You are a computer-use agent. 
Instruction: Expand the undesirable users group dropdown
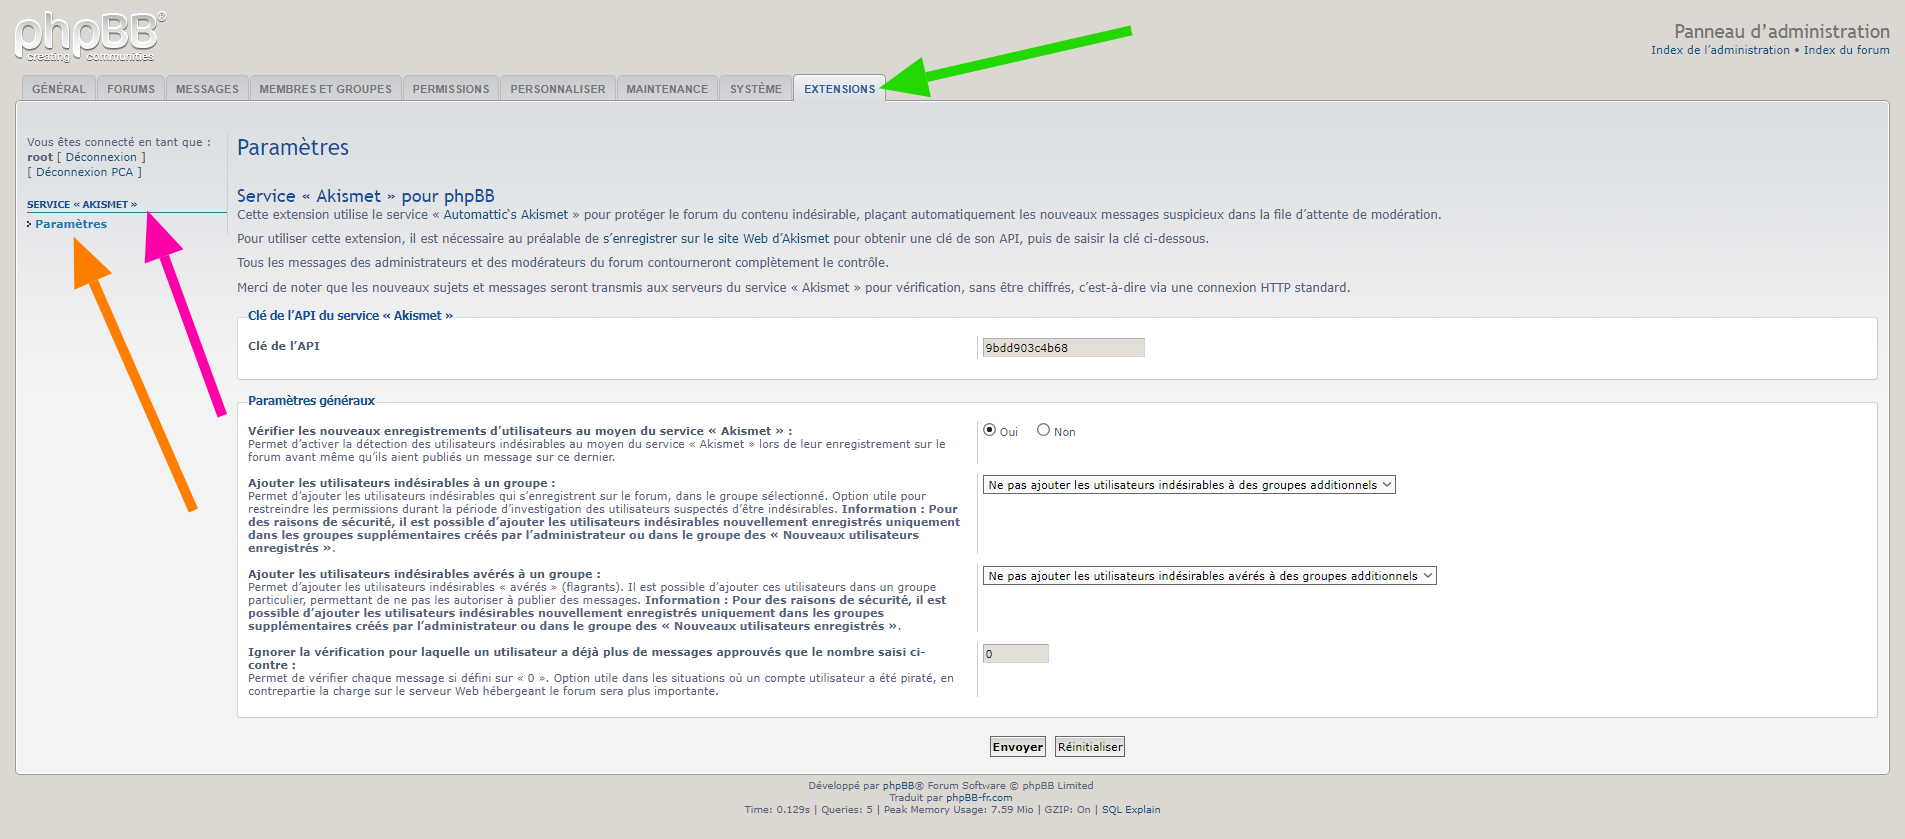coord(1189,485)
